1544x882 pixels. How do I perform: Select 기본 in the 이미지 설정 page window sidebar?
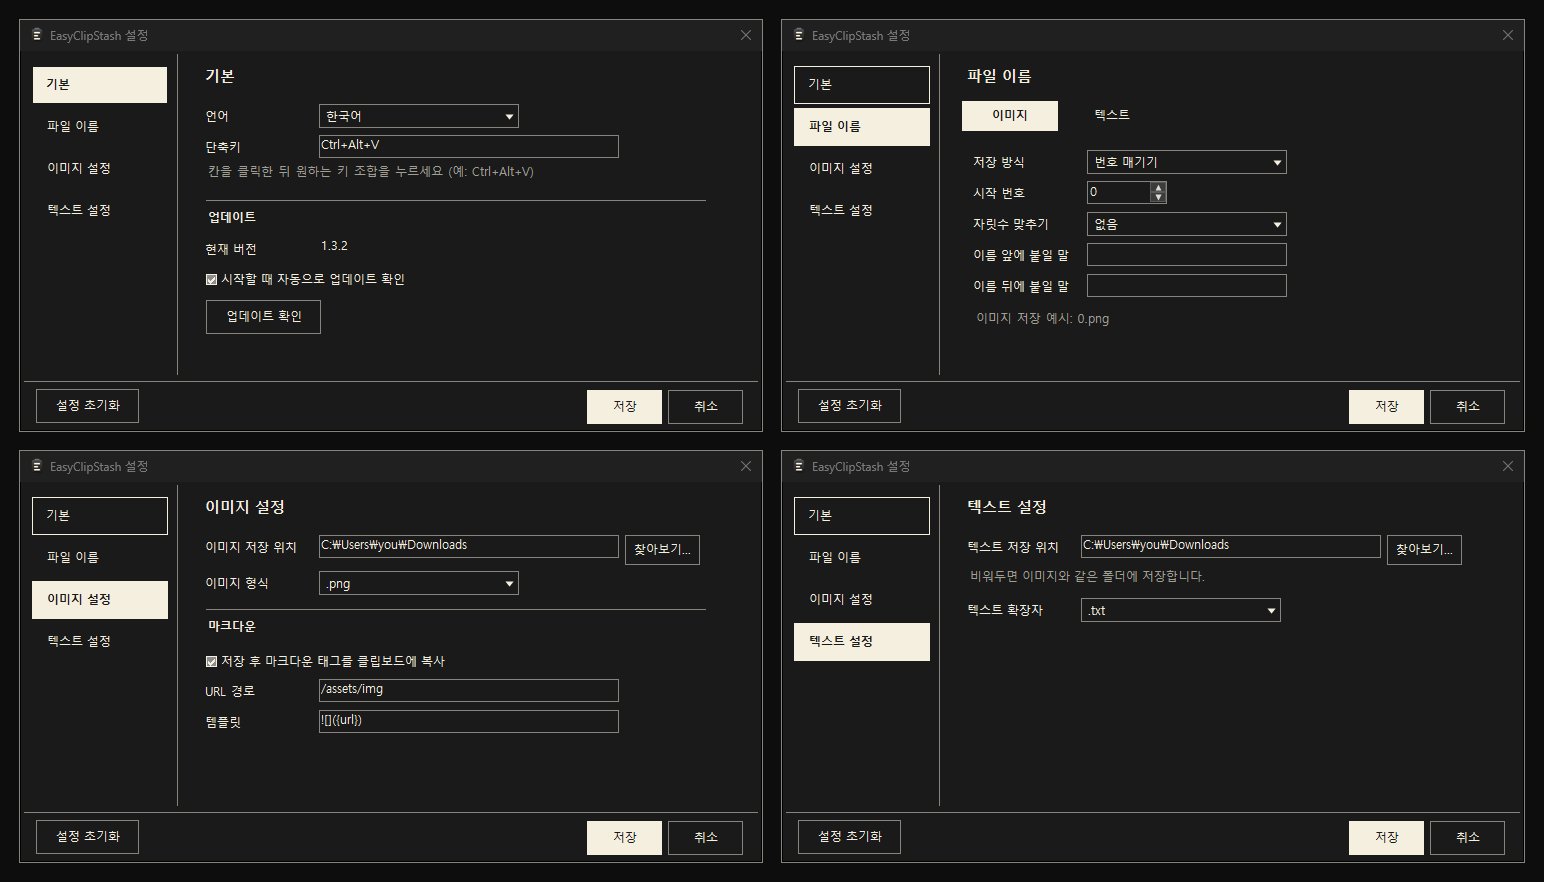coord(100,516)
